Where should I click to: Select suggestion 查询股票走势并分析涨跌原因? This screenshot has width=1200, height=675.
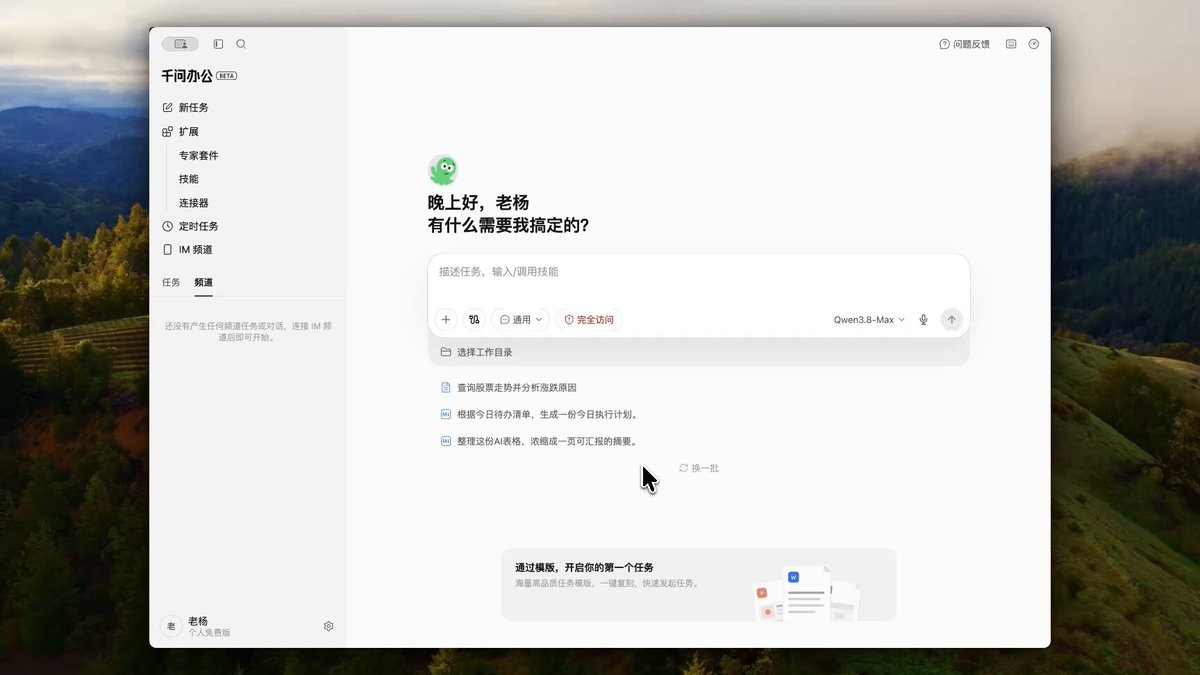pyautogui.click(x=509, y=387)
